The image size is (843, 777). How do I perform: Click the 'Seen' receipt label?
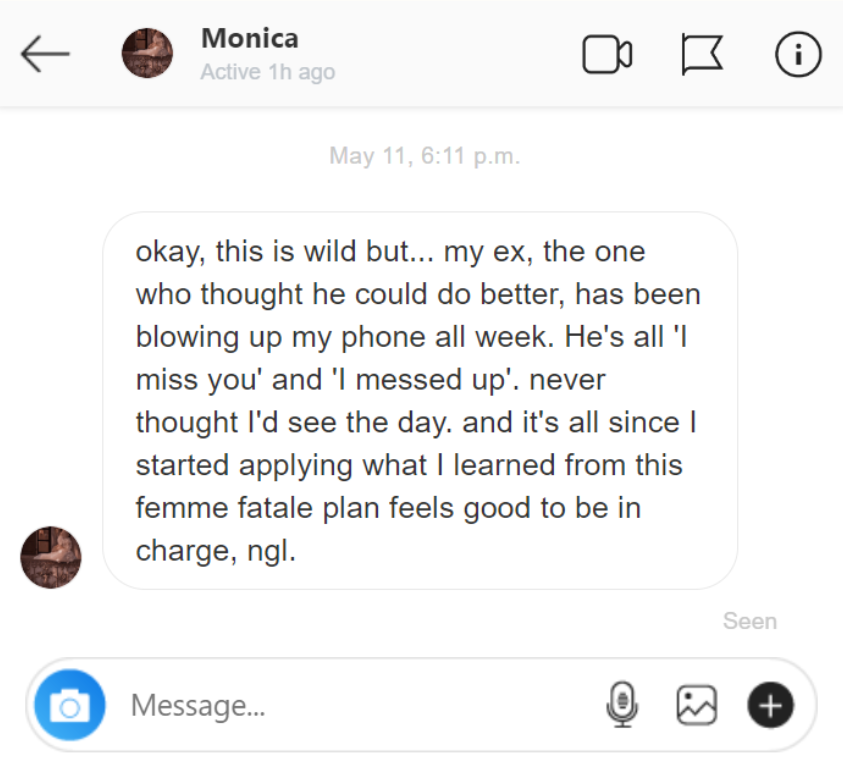coord(749,621)
